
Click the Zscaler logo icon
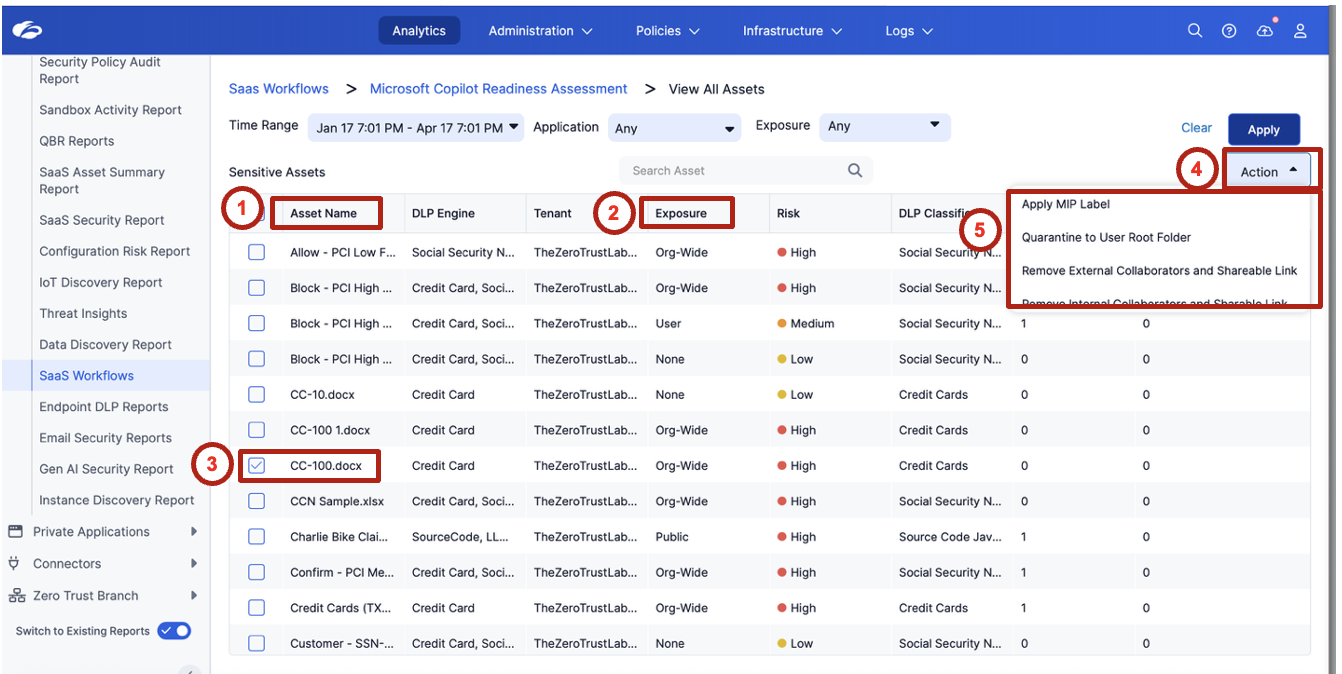pyautogui.click(x=28, y=31)
